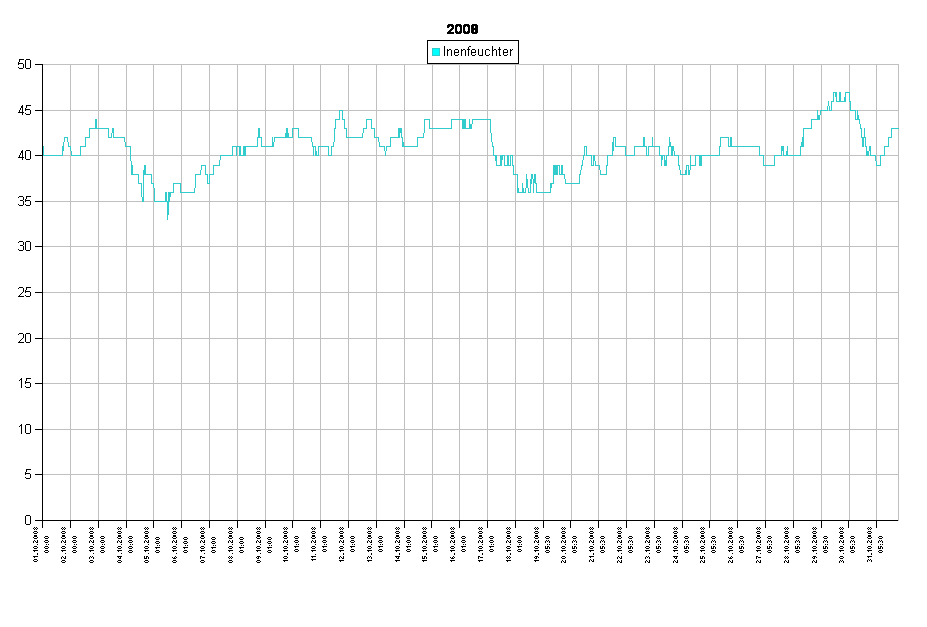This screenshot has height=627, width=927.
Task: Click the bottom-left corner of the plot area
Action: click(x=43, y=519)
